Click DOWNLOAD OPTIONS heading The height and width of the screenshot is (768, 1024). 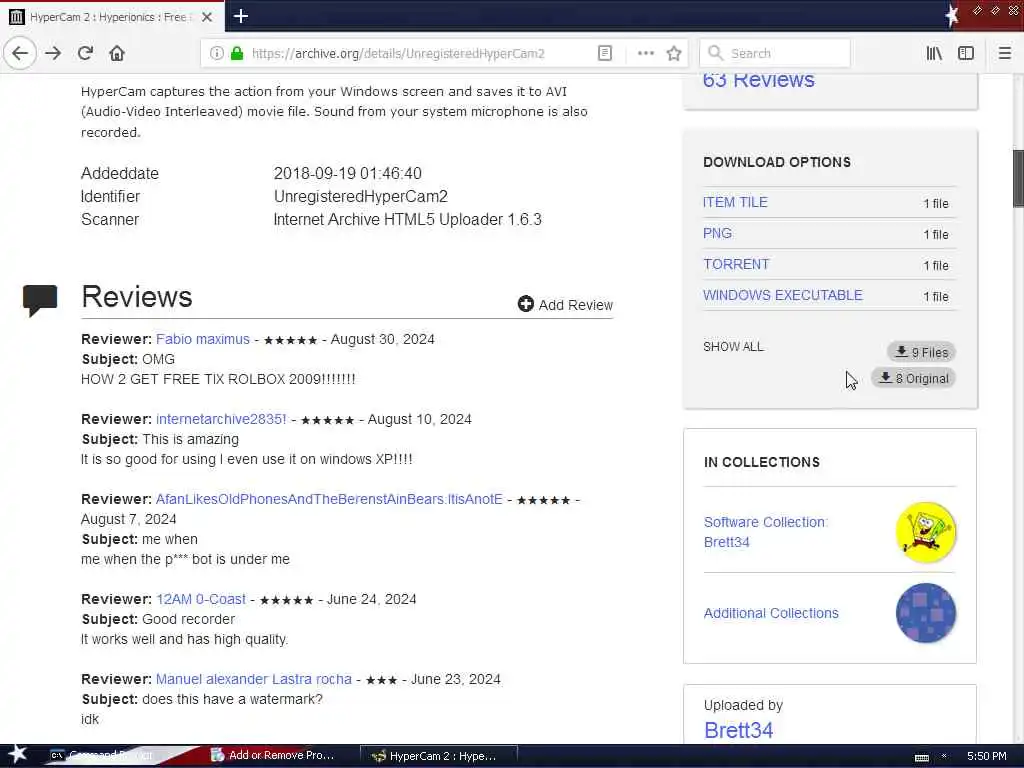pos(776,162)
